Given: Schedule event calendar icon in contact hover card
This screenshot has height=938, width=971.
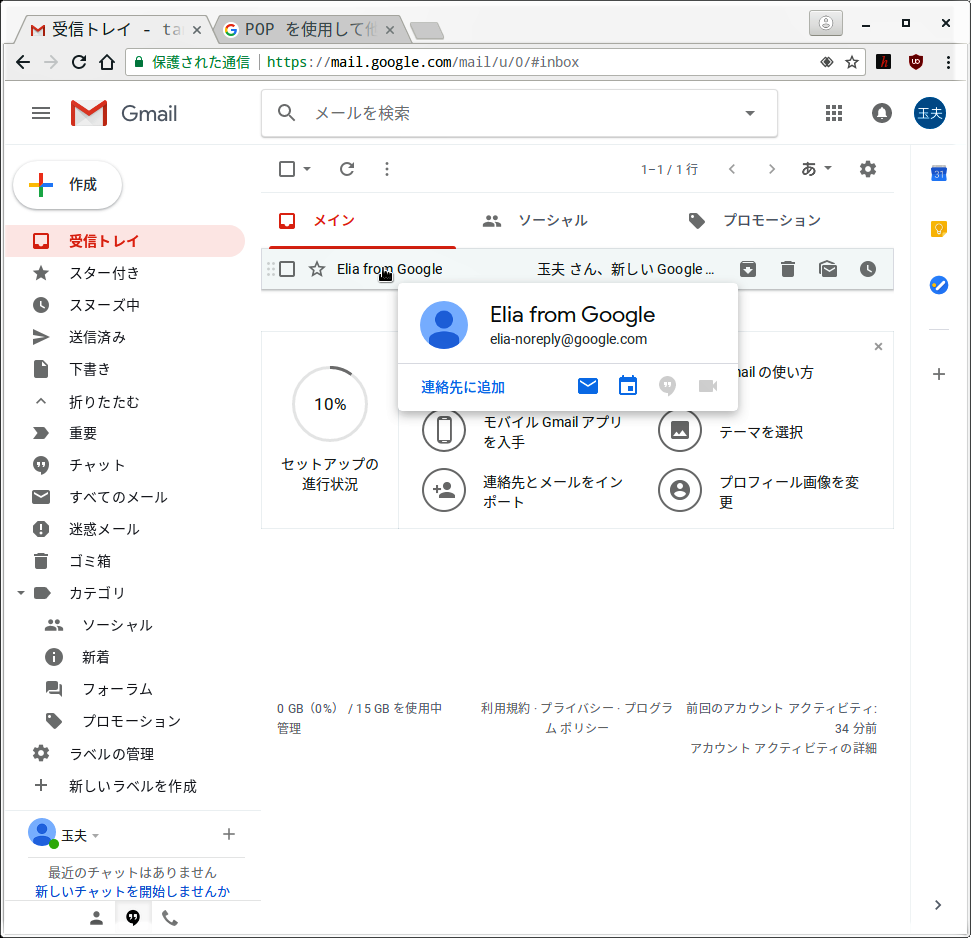Looking at the screenshot, I should [x=628, y=386].
